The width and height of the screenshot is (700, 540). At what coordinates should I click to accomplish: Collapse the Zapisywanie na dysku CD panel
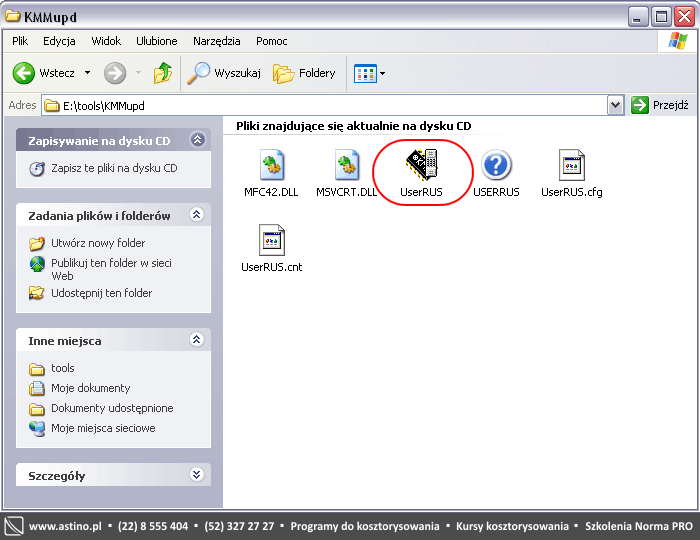[197, 140]
